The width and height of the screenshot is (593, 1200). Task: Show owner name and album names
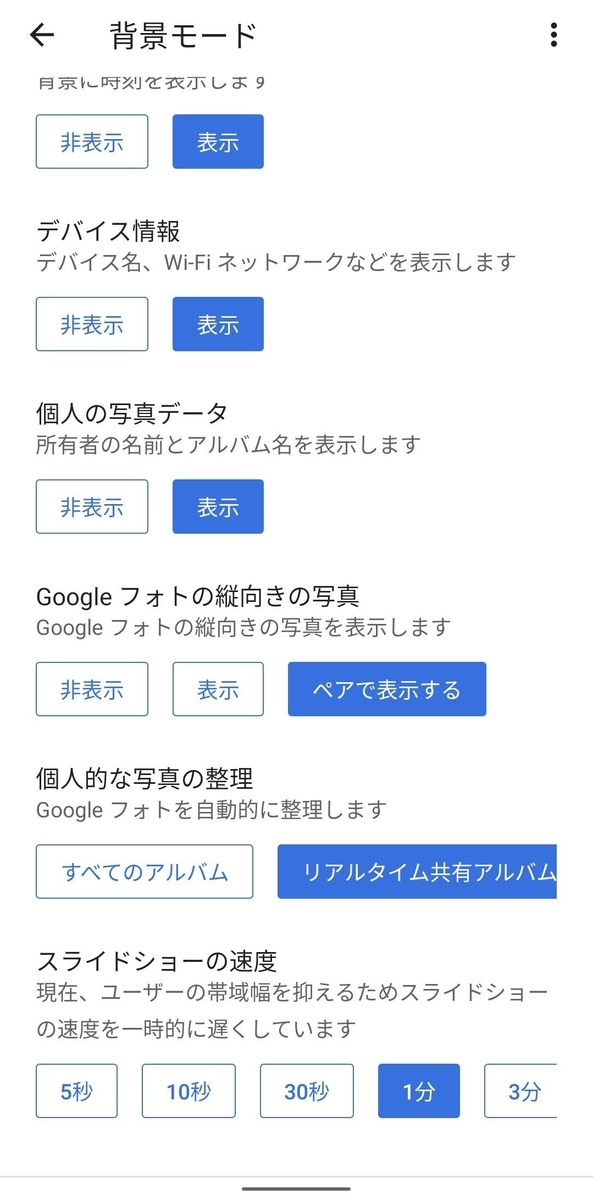(217, 506)
